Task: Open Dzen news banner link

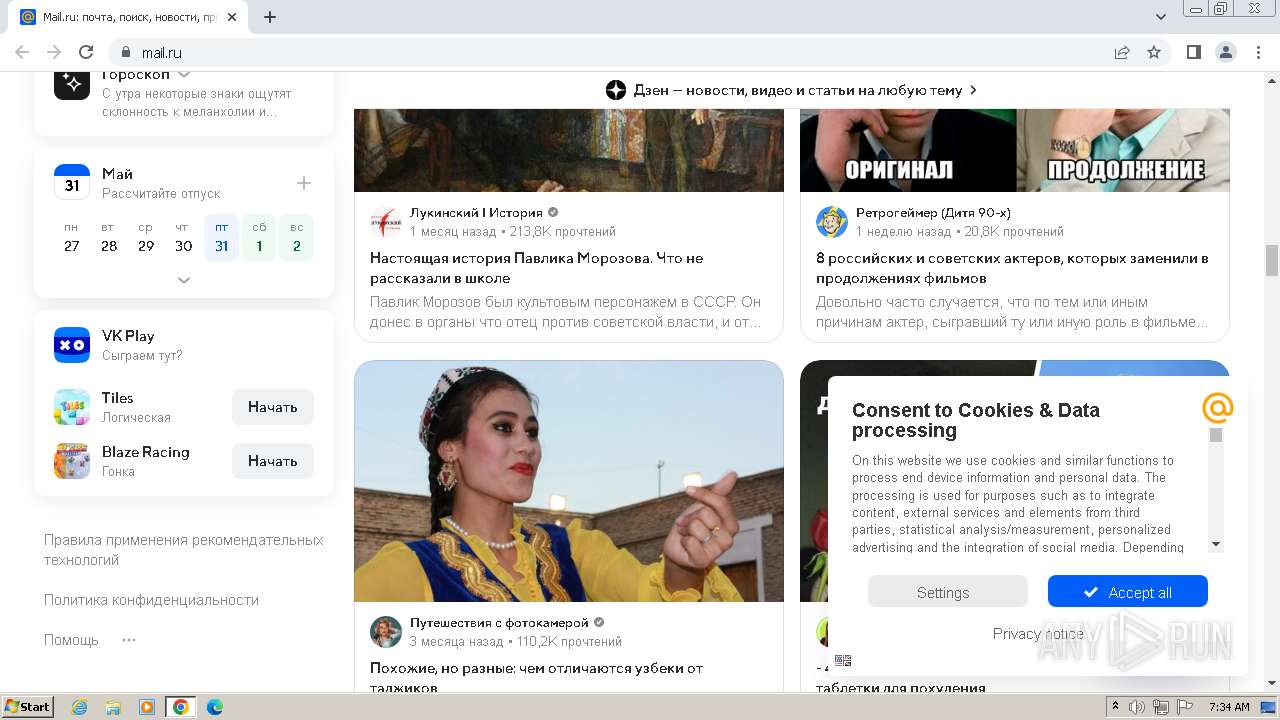Action: (791, 90)
